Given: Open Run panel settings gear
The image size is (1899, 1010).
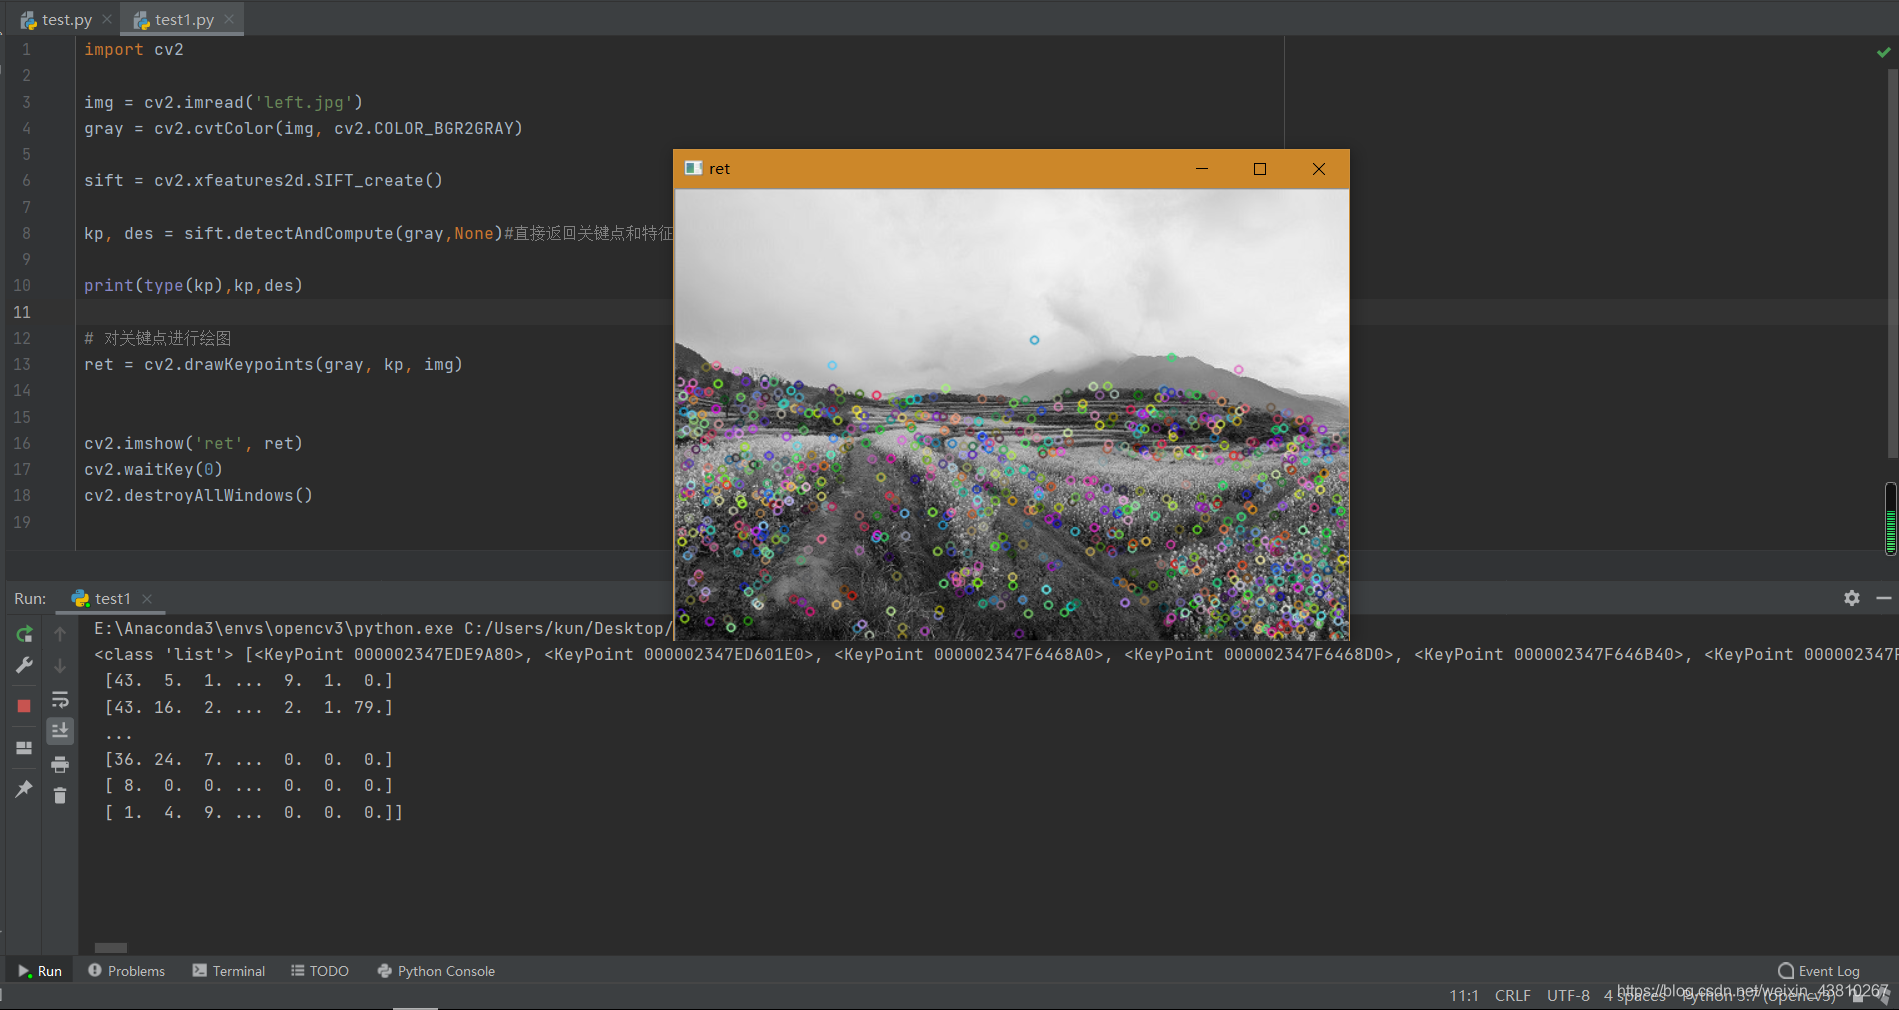Looking at the screenshot, I should coord(1852,598).
